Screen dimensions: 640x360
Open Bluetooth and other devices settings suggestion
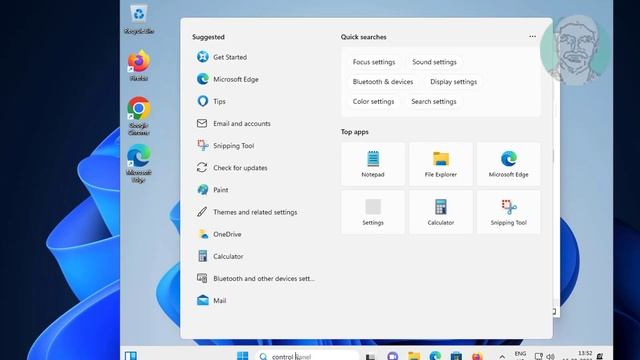[x=255, y=278]
